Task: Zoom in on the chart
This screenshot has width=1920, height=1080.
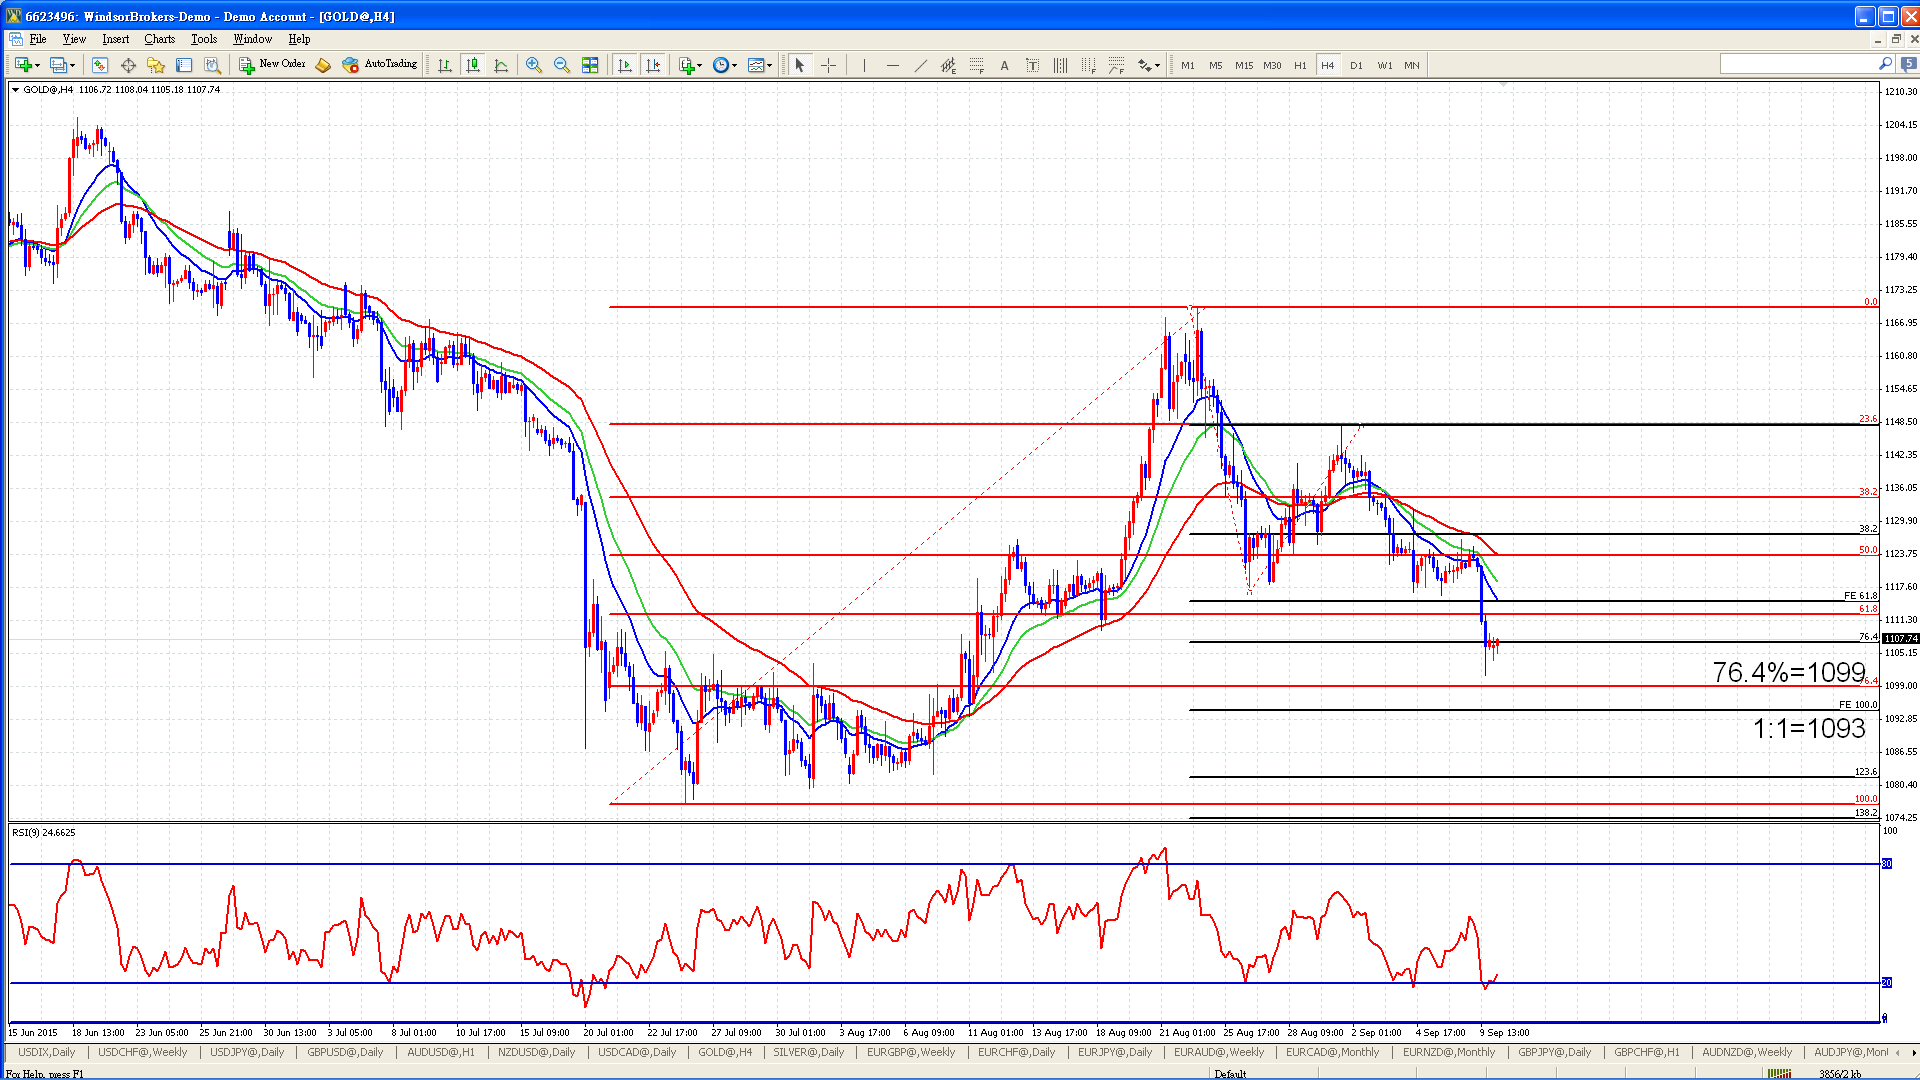Action: pos(534,65)
